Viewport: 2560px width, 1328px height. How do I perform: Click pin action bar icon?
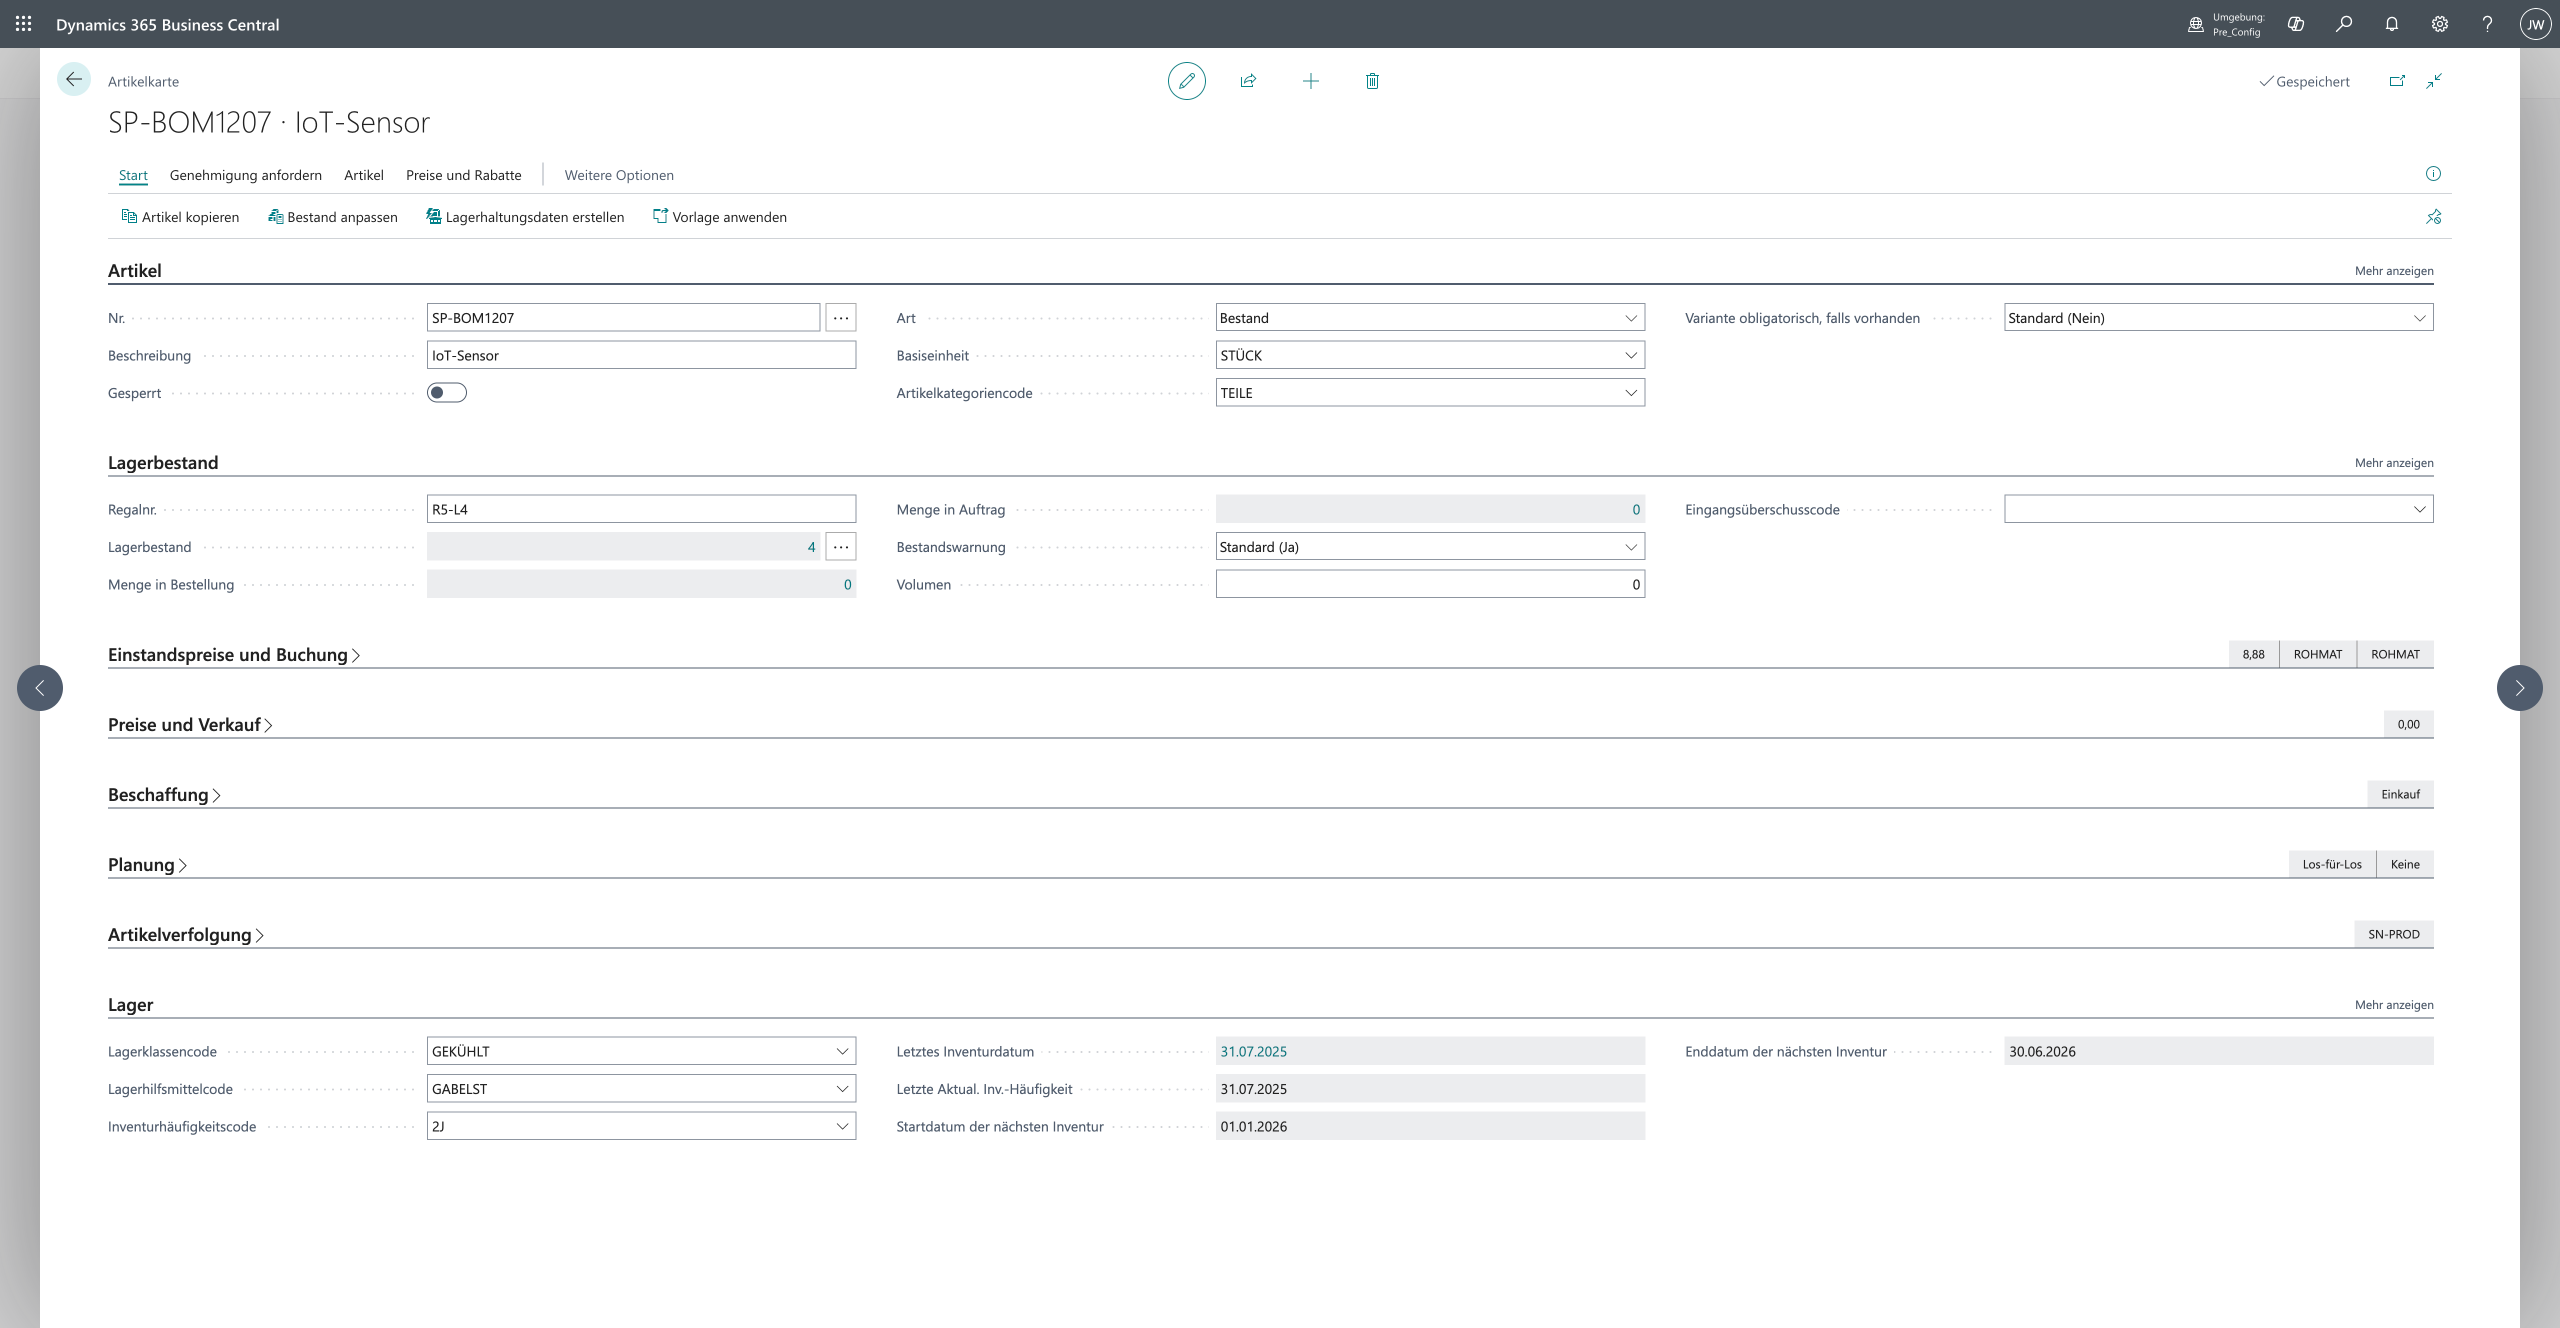point(2433,217)
